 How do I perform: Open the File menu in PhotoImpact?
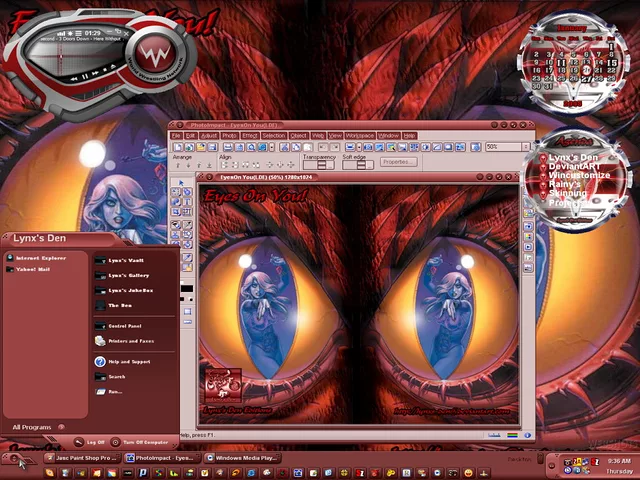(176, 136)
